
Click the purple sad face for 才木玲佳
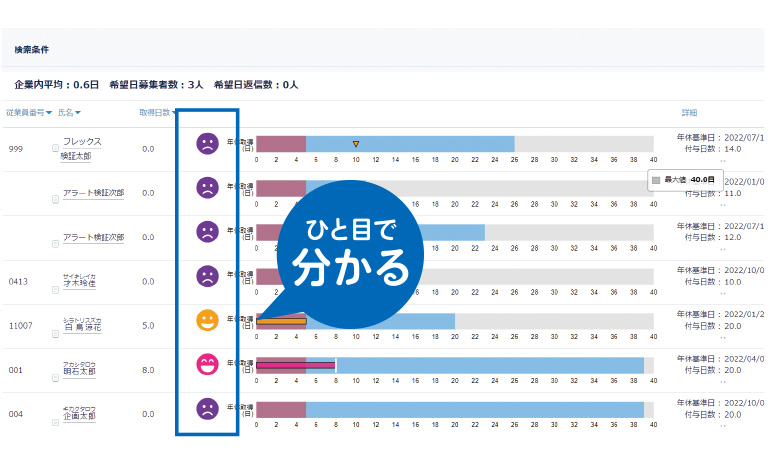(207, 276)
